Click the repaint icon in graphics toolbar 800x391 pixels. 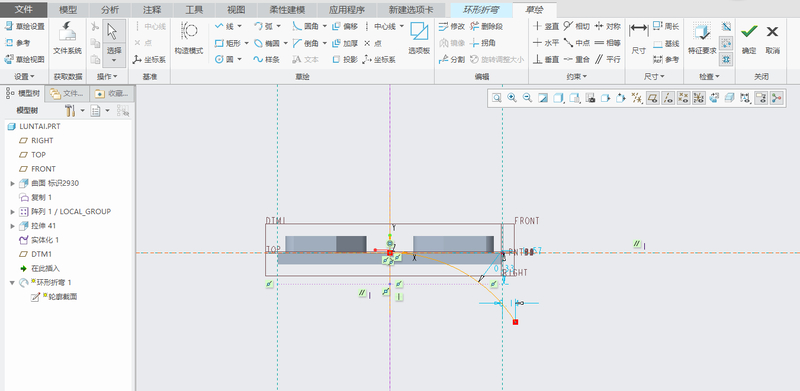click(543, 98)
